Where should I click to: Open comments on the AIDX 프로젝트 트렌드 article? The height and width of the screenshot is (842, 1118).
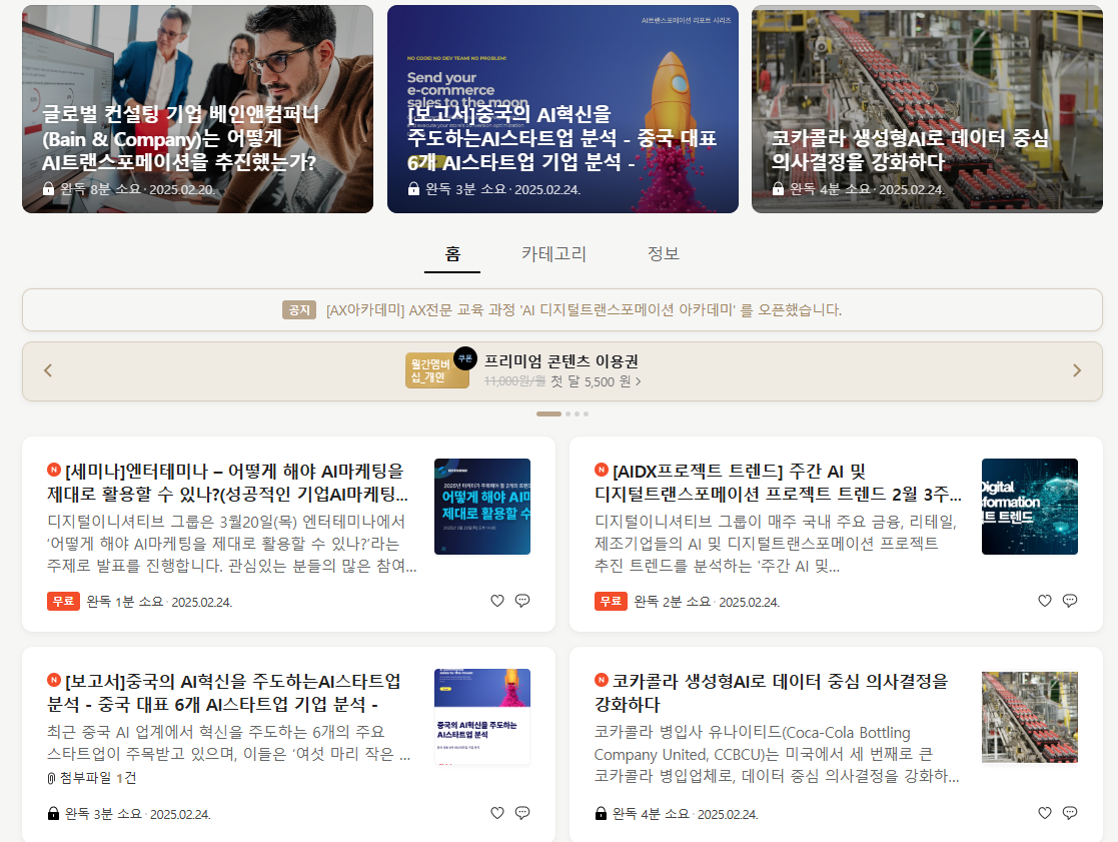click(x=1070, y=601)
